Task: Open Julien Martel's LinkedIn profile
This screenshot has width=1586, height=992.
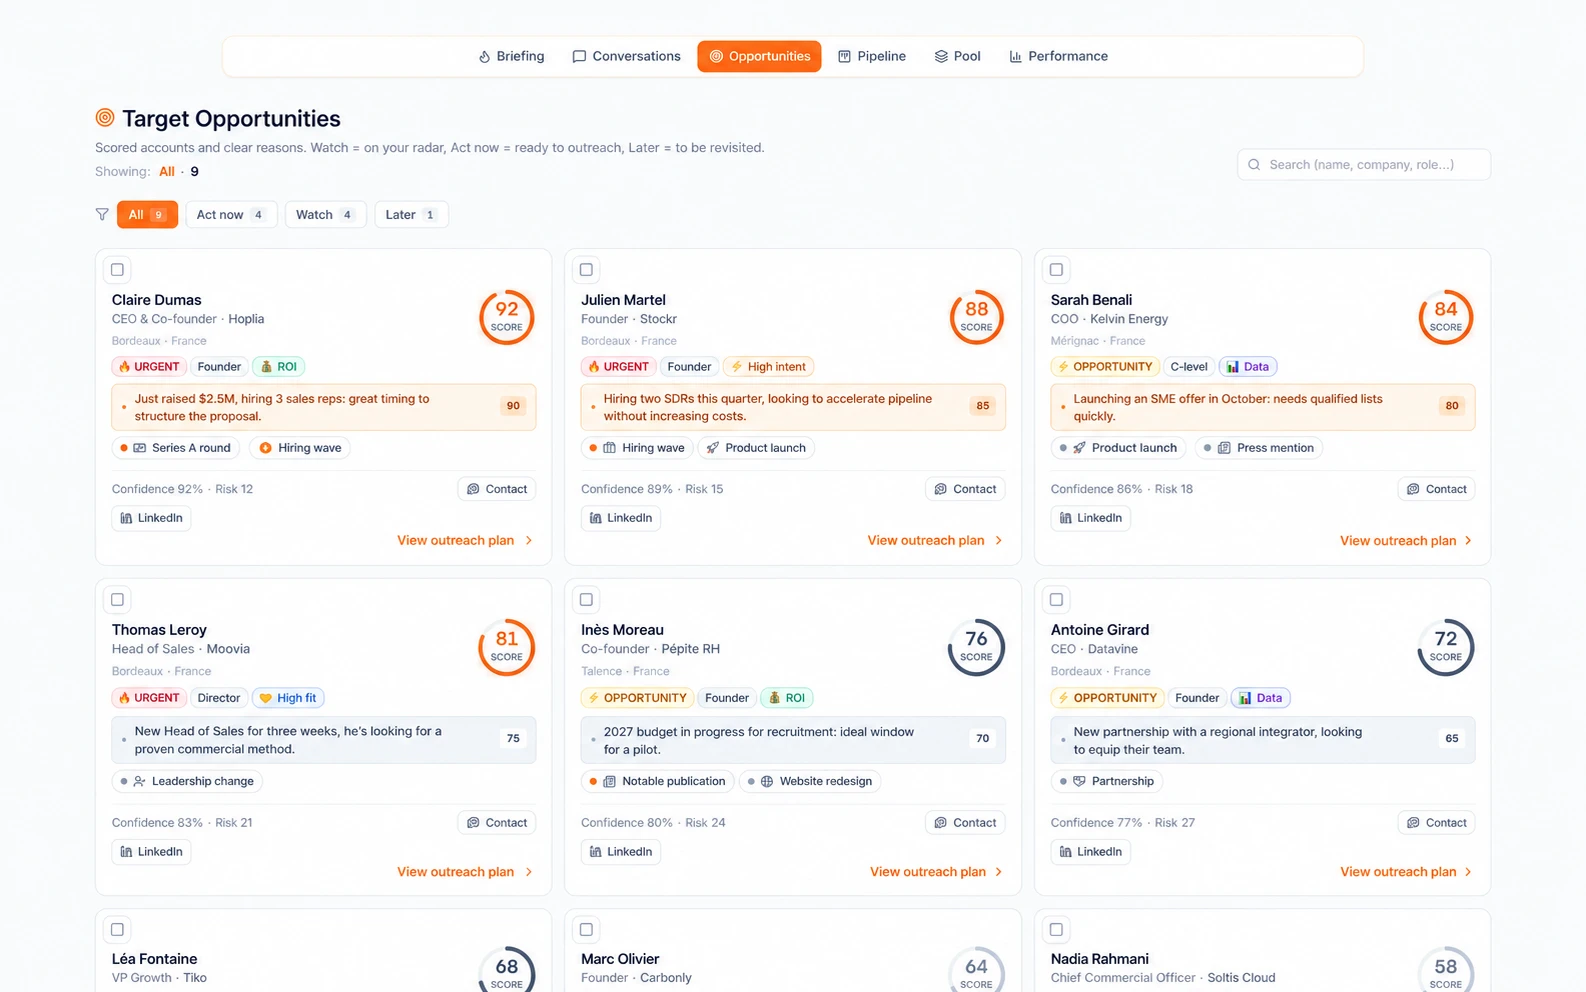Action: pyautogui.click(x=621, y=518)
